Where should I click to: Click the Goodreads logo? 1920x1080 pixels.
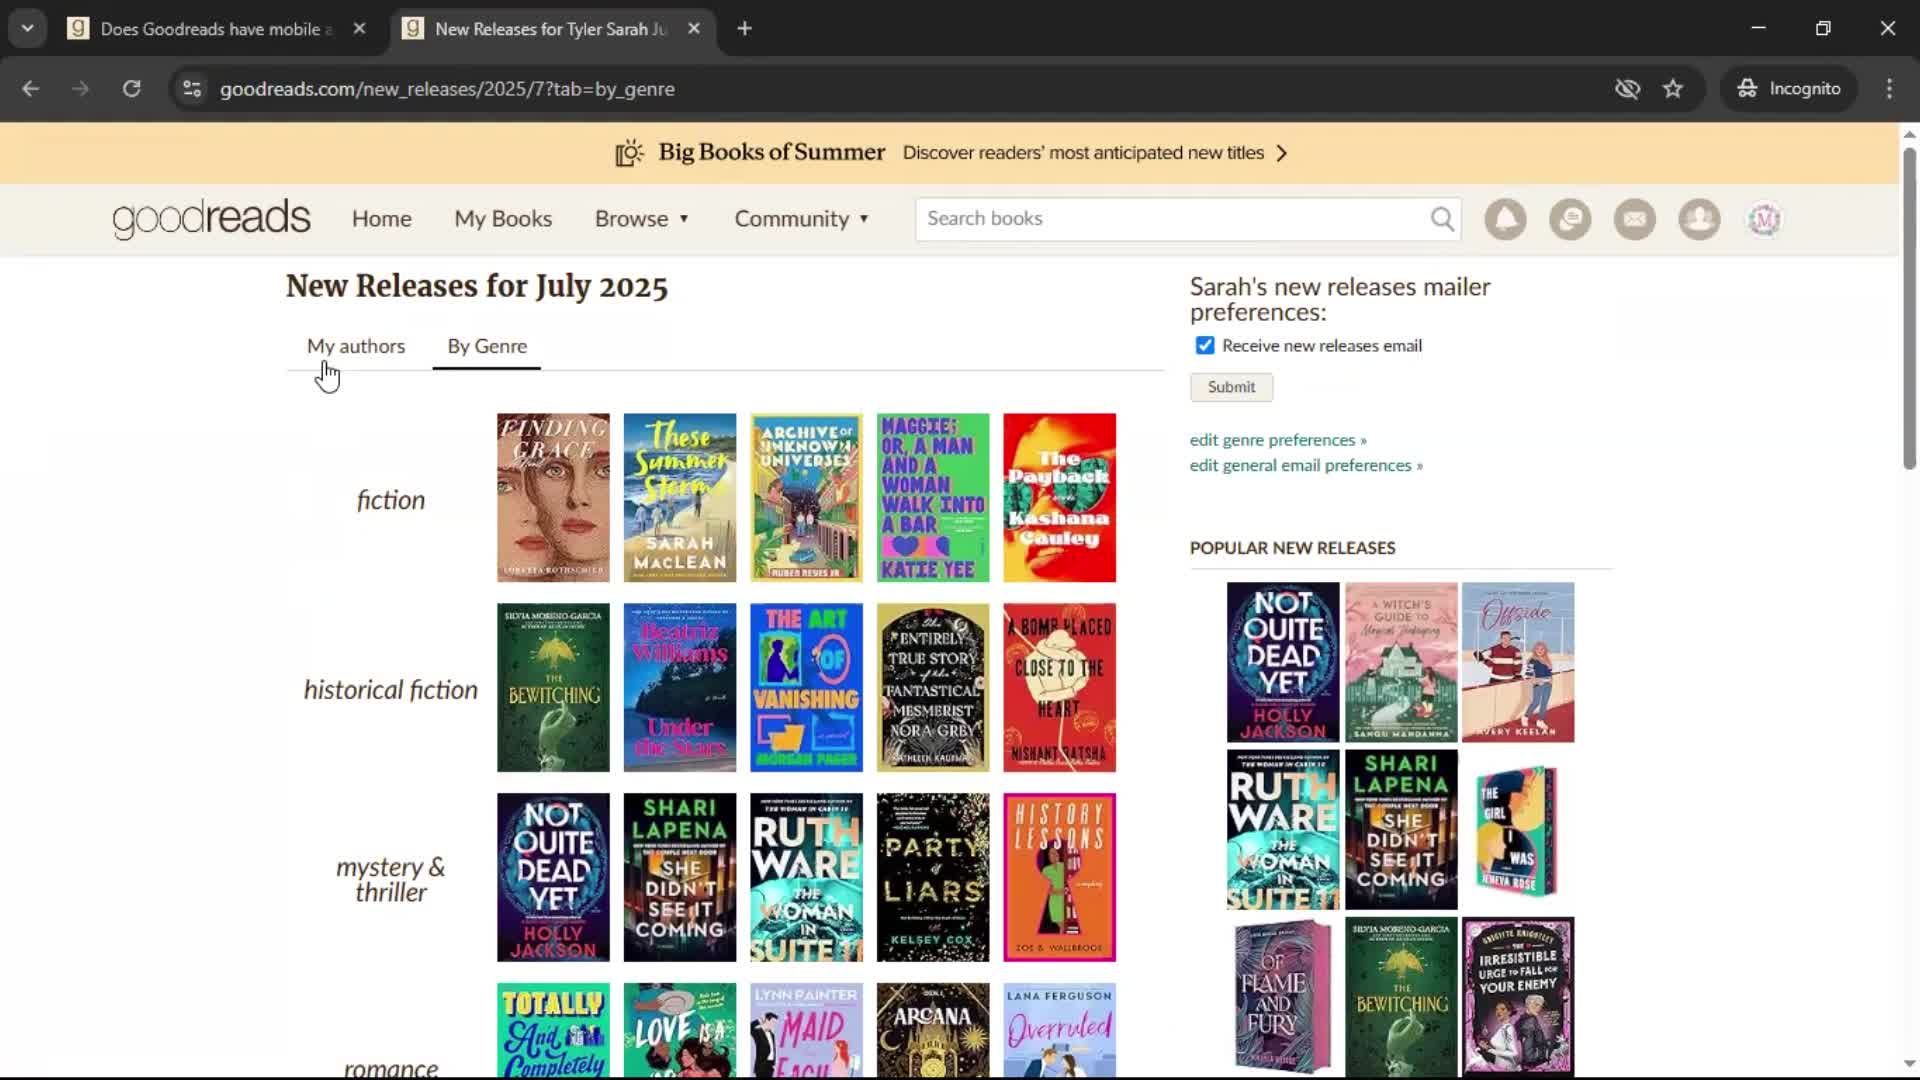tap(211, 218)
